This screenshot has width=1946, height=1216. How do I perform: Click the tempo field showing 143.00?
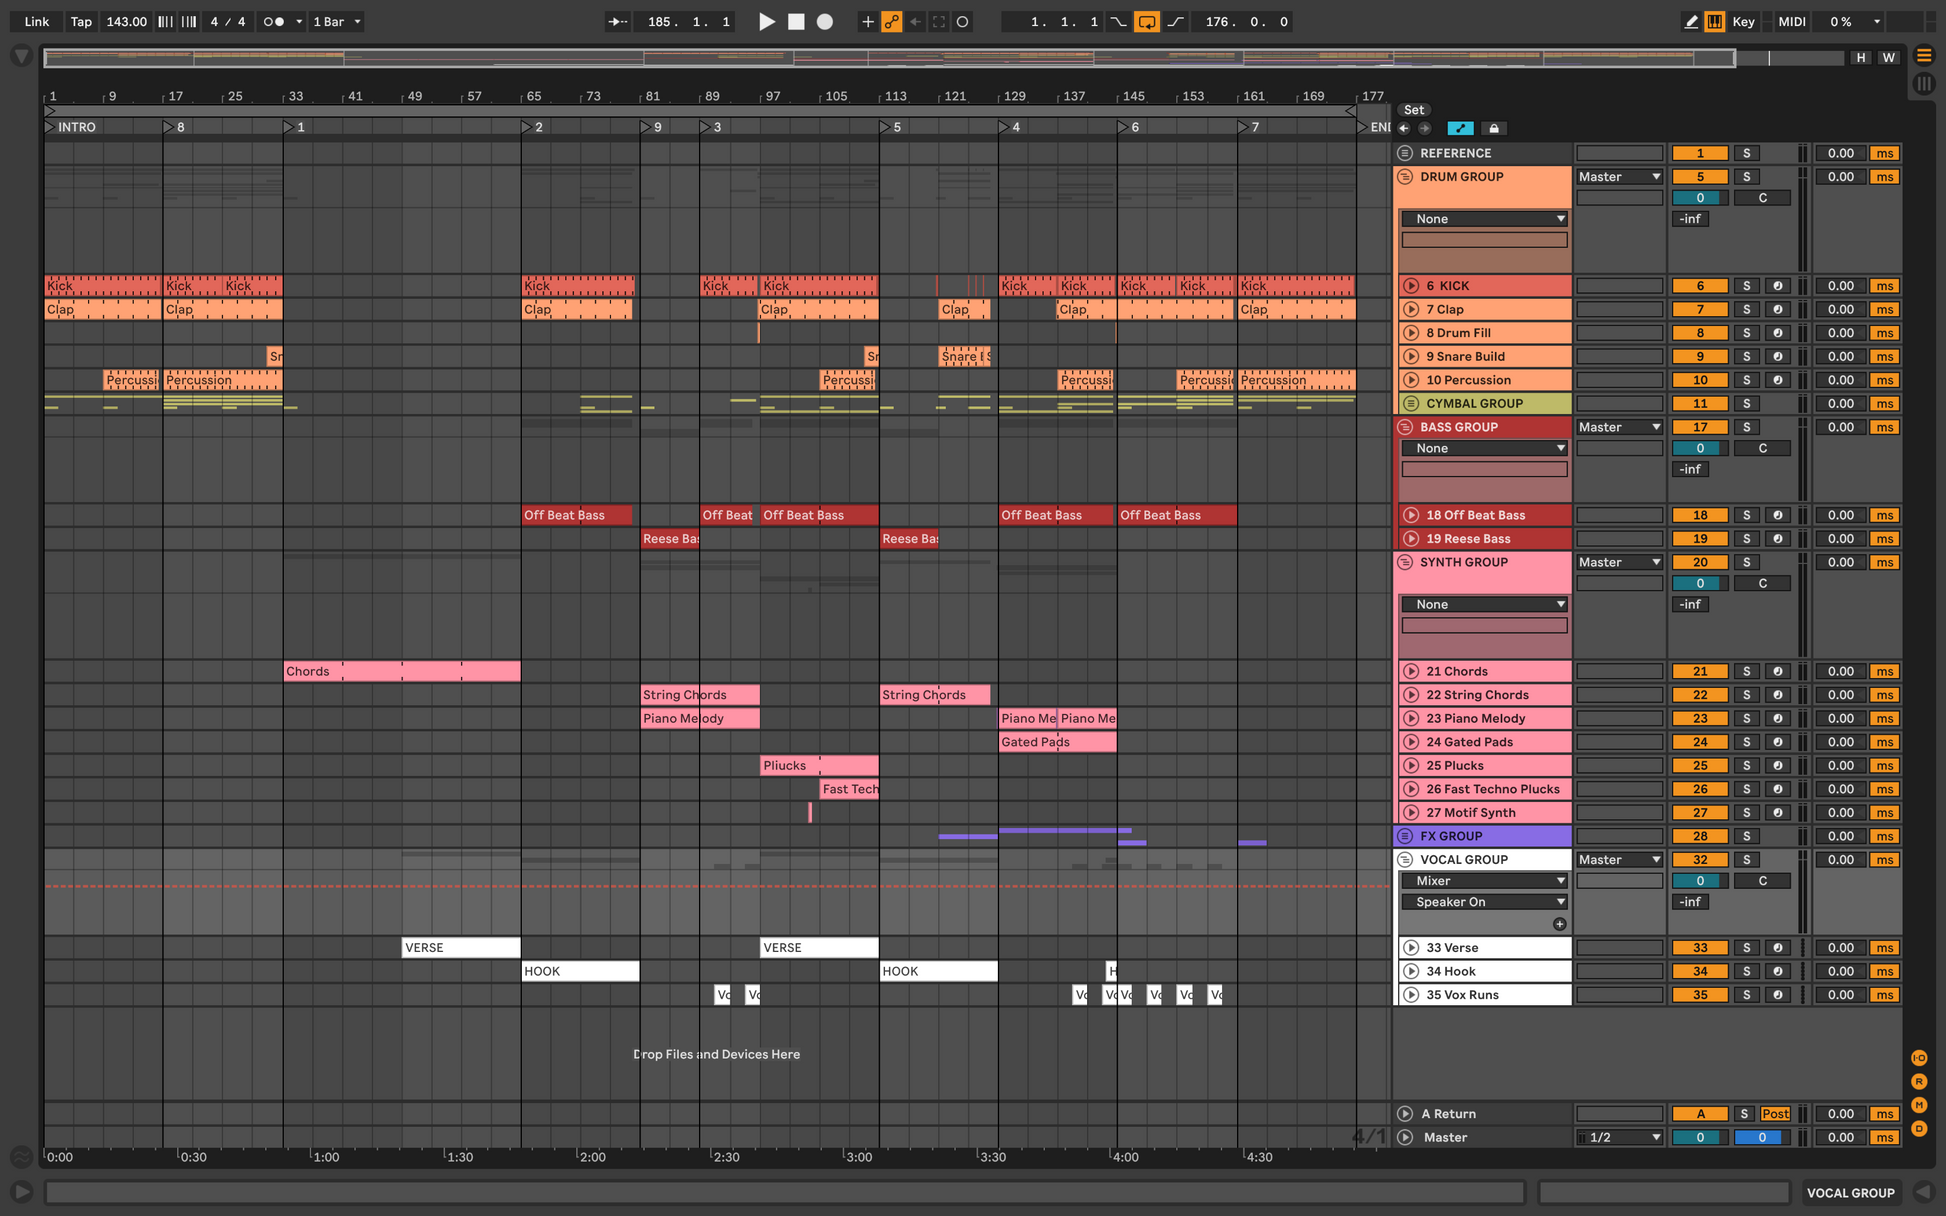pos(126,21)
